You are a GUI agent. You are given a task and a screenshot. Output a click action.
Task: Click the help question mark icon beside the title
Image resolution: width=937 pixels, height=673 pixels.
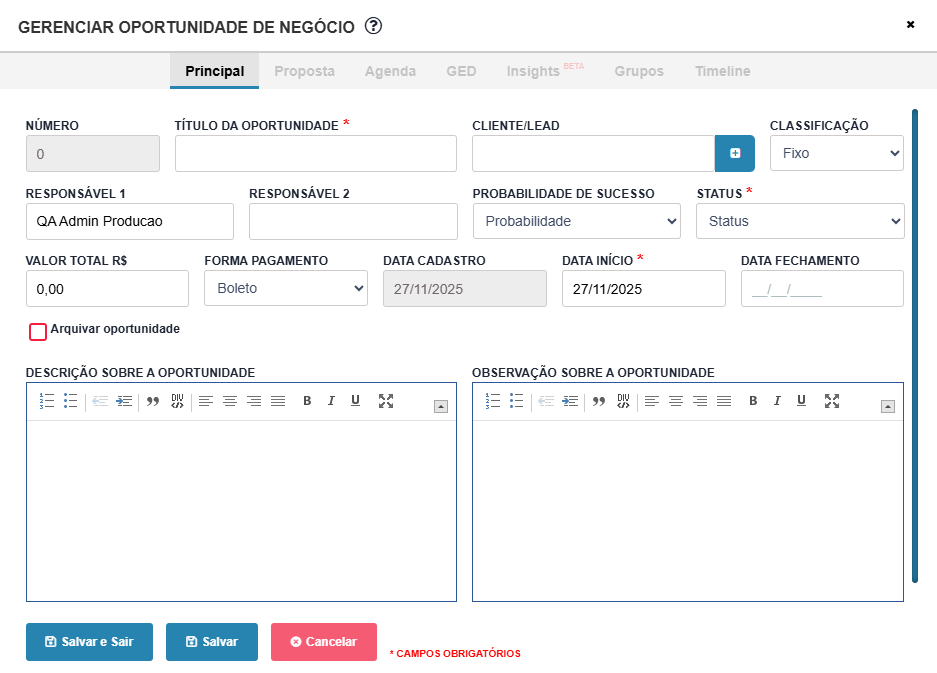pyautogui.click(x=373, y=26)
